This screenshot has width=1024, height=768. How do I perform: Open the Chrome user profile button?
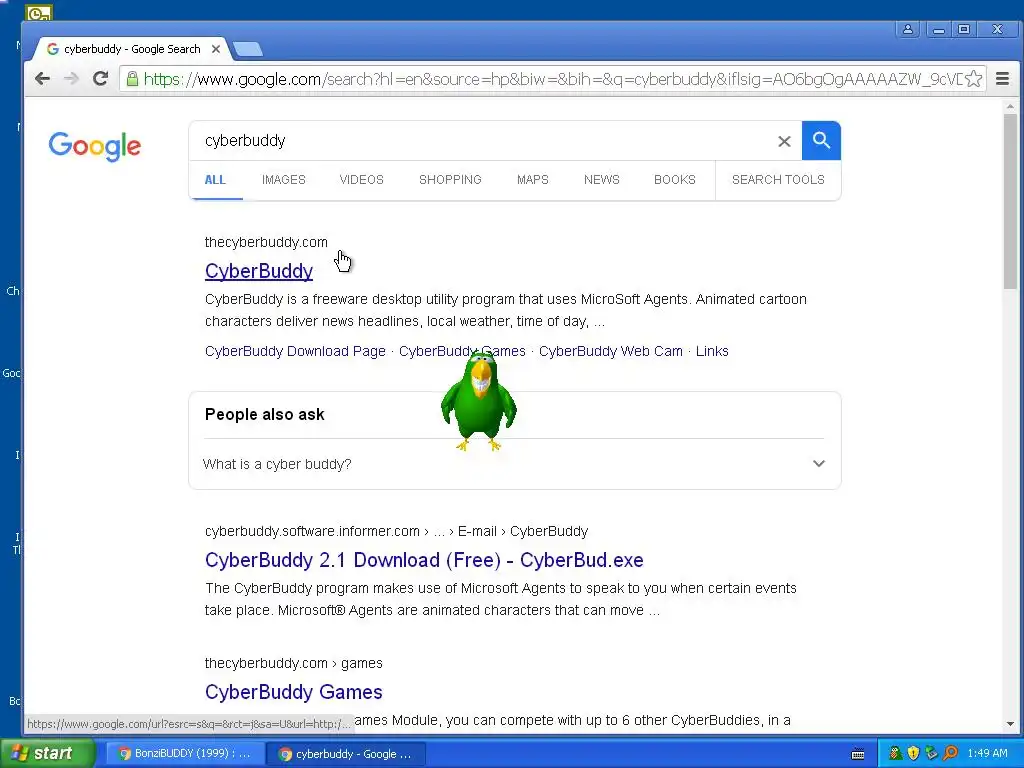(908, 29)
